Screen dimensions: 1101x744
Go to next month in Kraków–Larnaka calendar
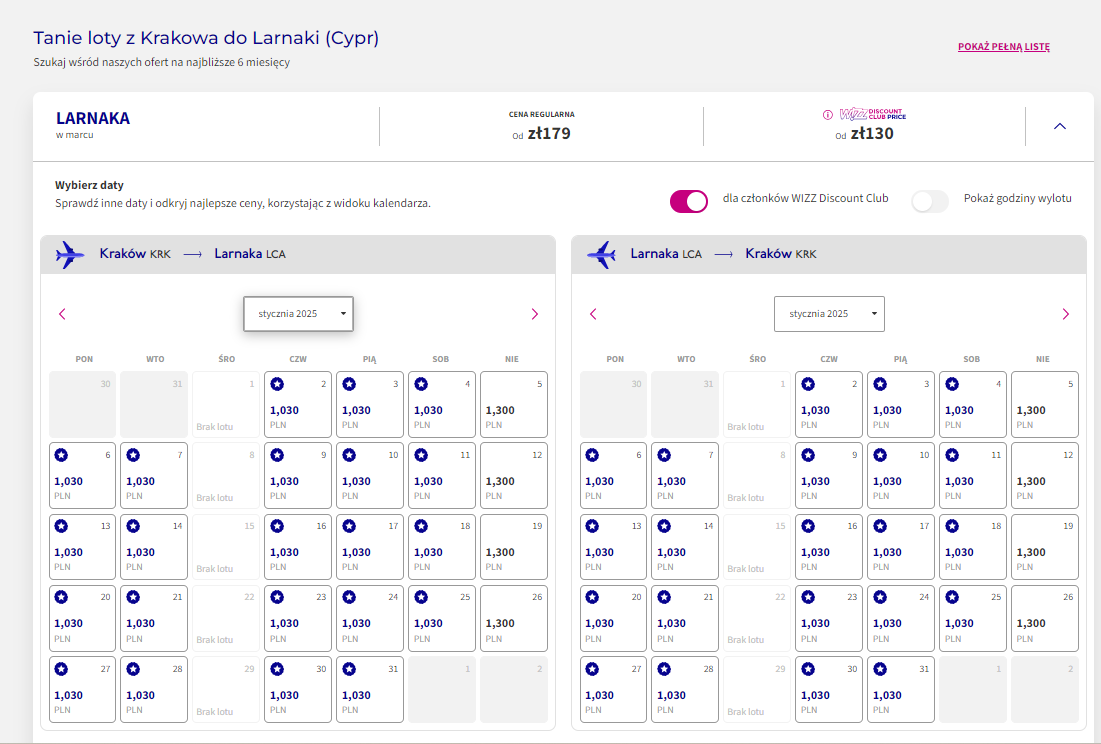click(534, 314)
